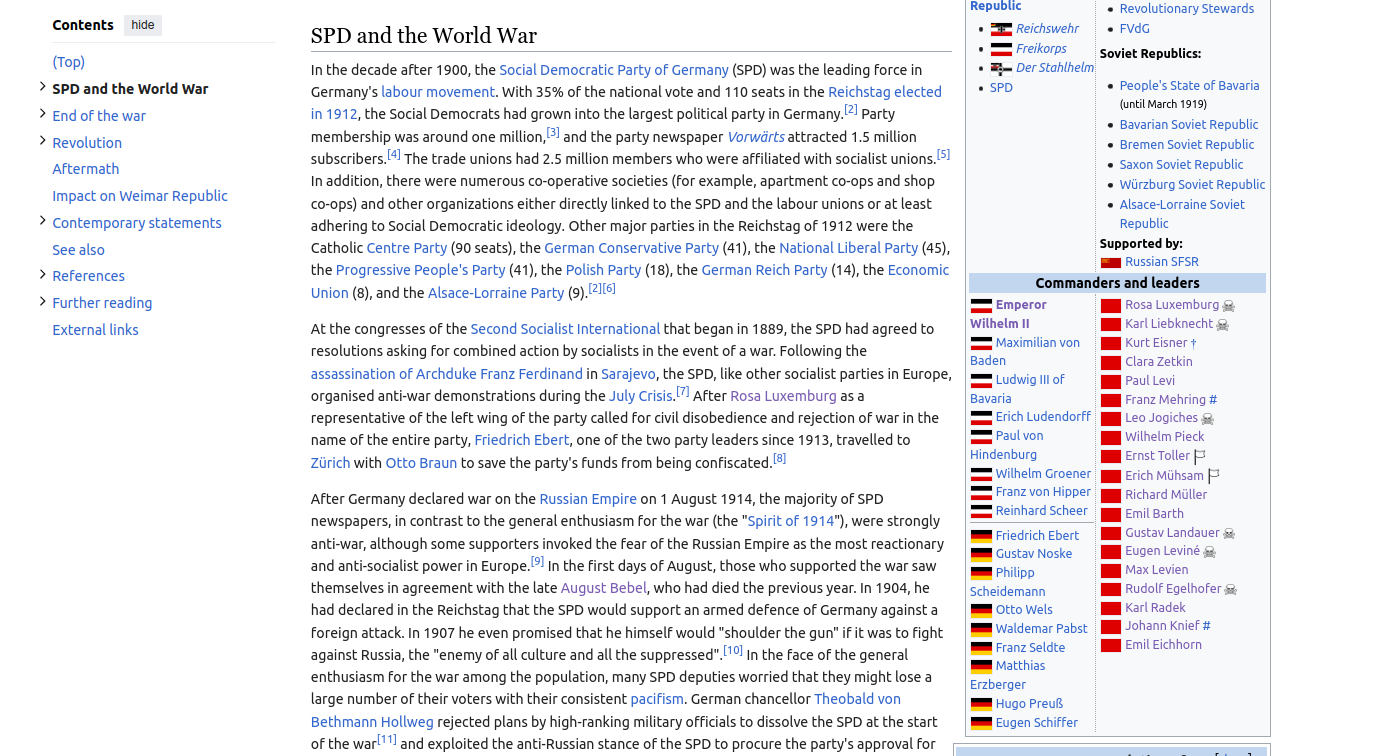Open the July Crisis link
Viewport: 1373px width, 756px height.
640,396
